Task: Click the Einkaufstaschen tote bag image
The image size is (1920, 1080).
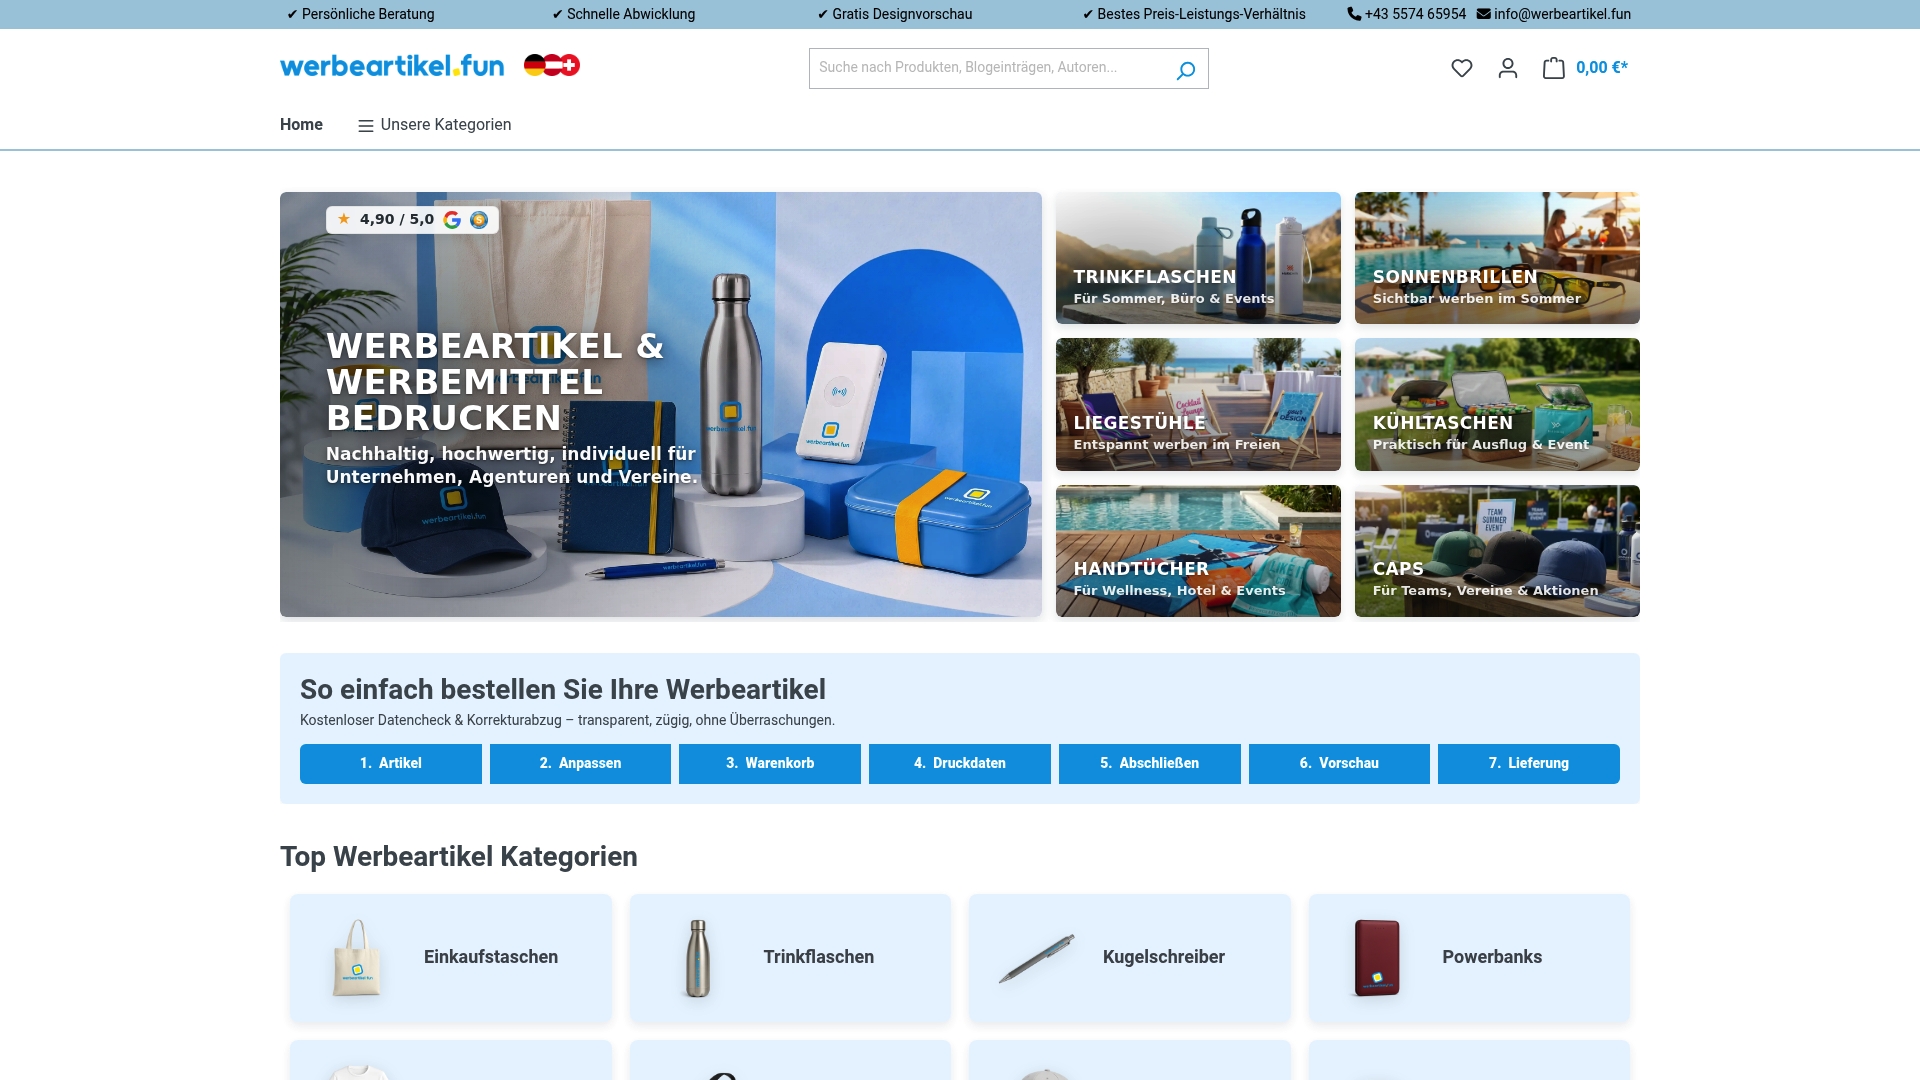Action: (x=357, y=958)
